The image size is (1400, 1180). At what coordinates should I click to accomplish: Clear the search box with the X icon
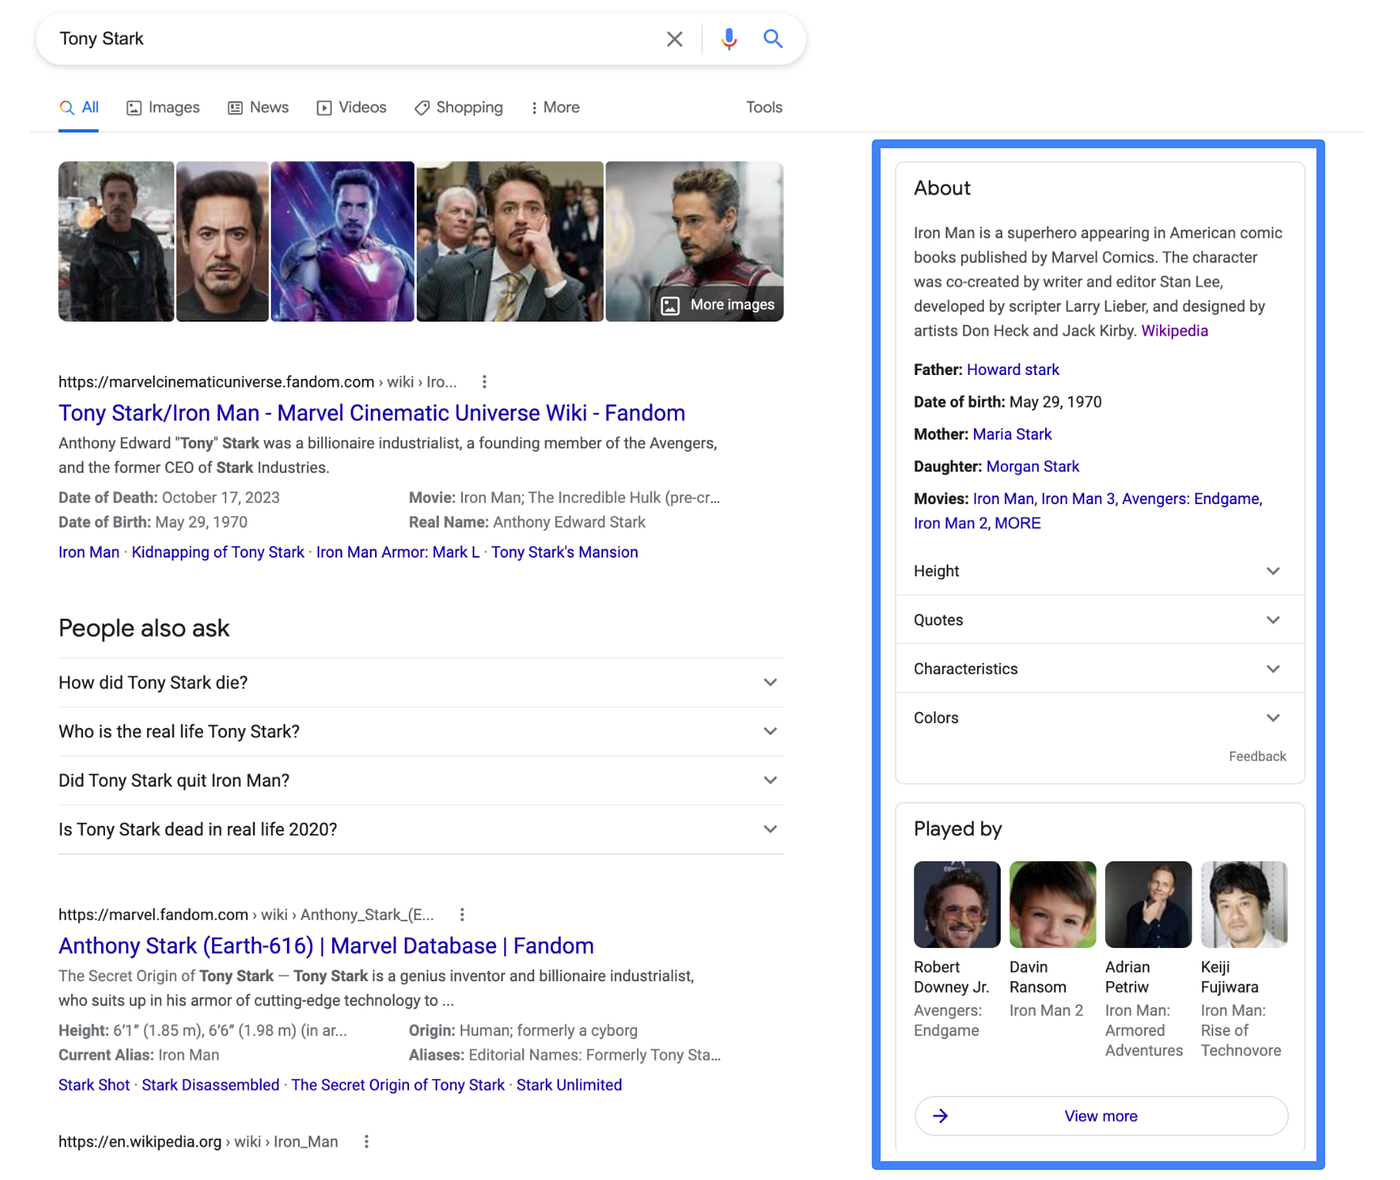click(x=675, y=39)
